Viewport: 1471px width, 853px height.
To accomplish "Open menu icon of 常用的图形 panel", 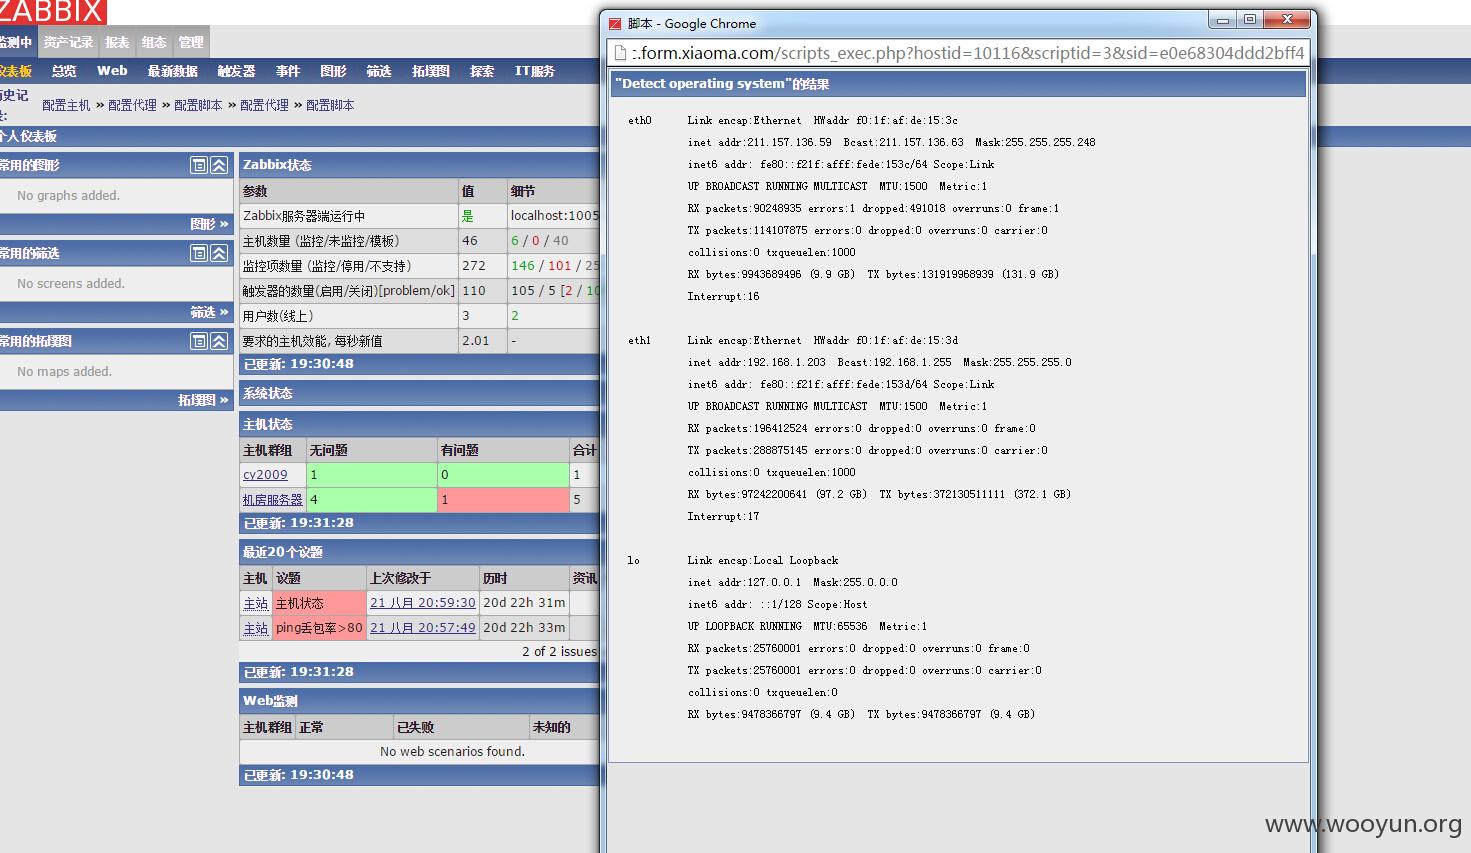I will coord(199,165).
